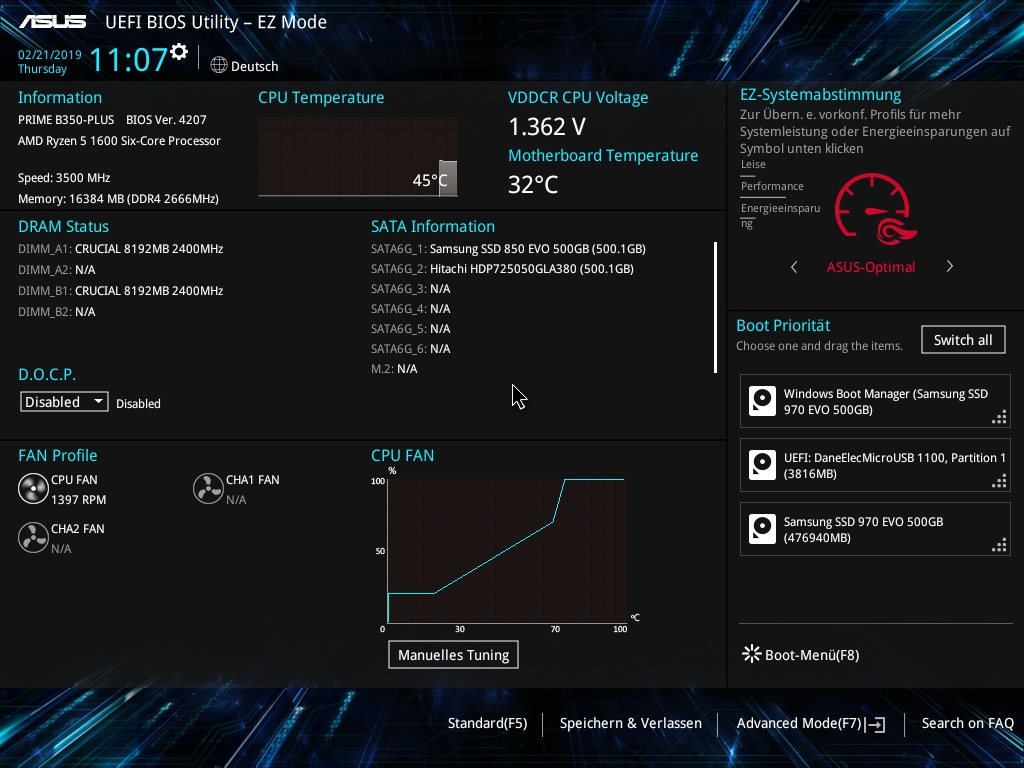Click the SATA Information scrollbar
The image size is (1024, 768).
tap(716, 307)
